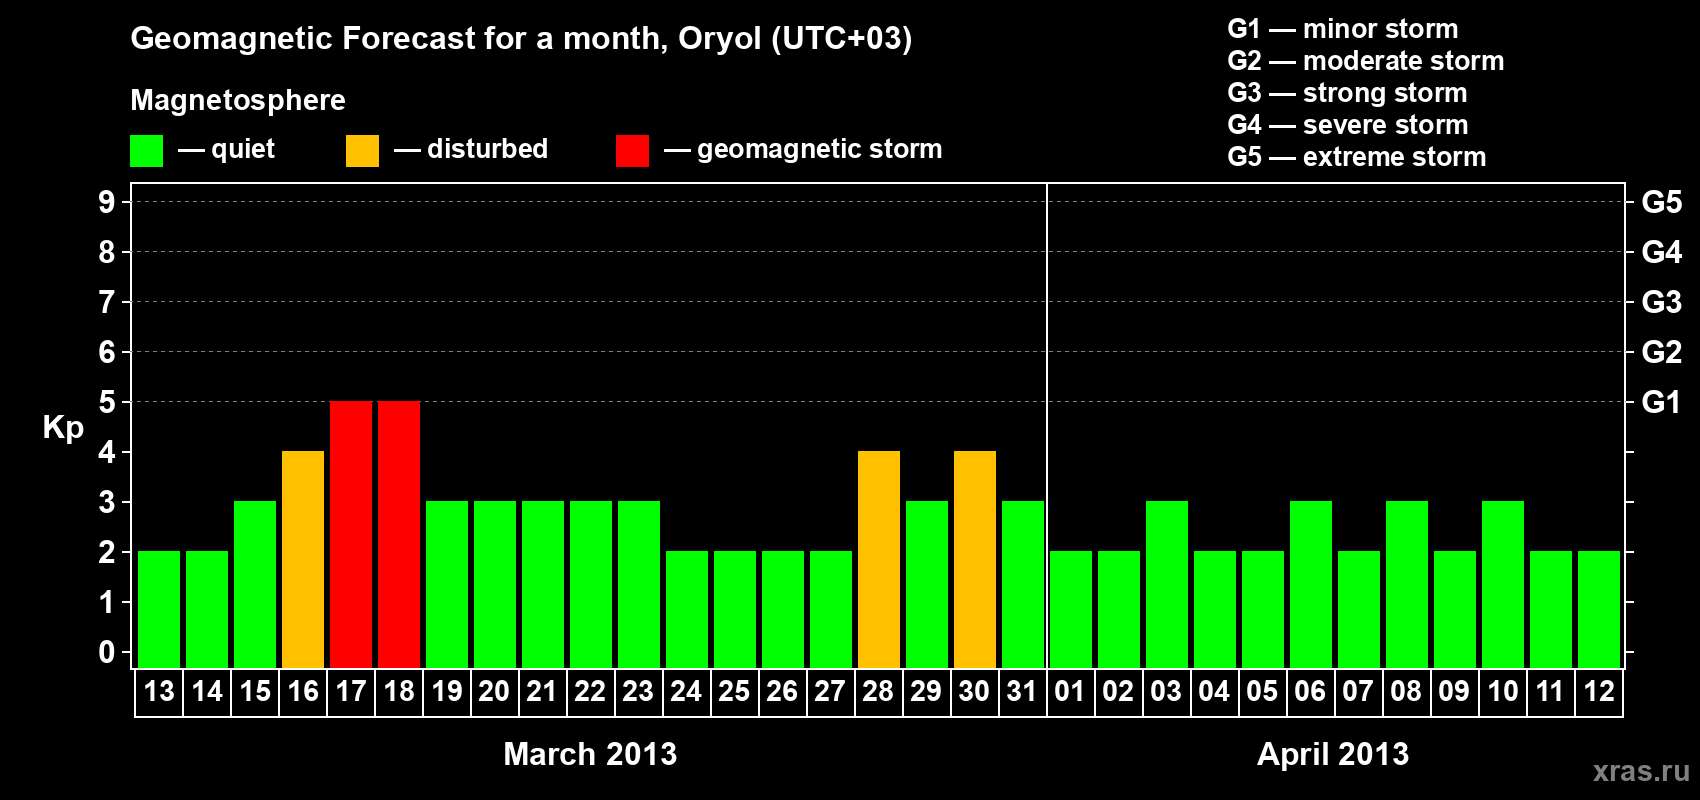Click the Kp axis value 9

pyautogui.click(x=107, y=202)
